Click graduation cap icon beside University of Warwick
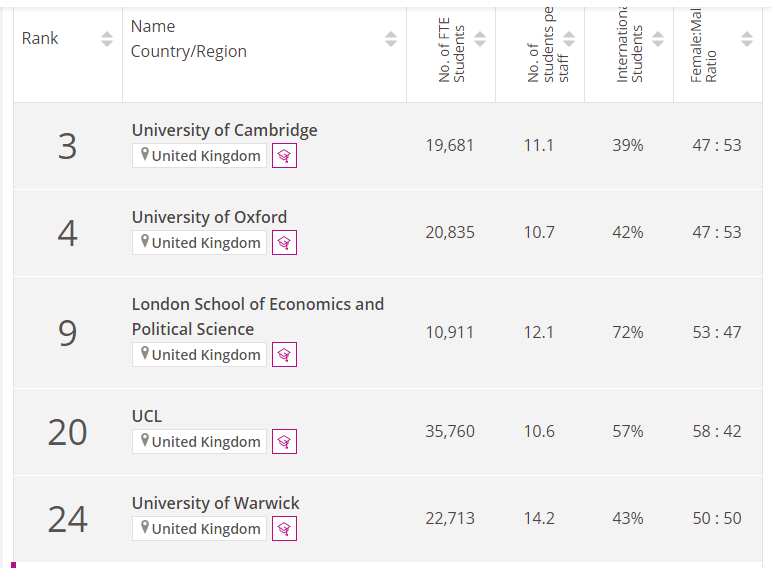Screen dimensions: 772x568 284,529
